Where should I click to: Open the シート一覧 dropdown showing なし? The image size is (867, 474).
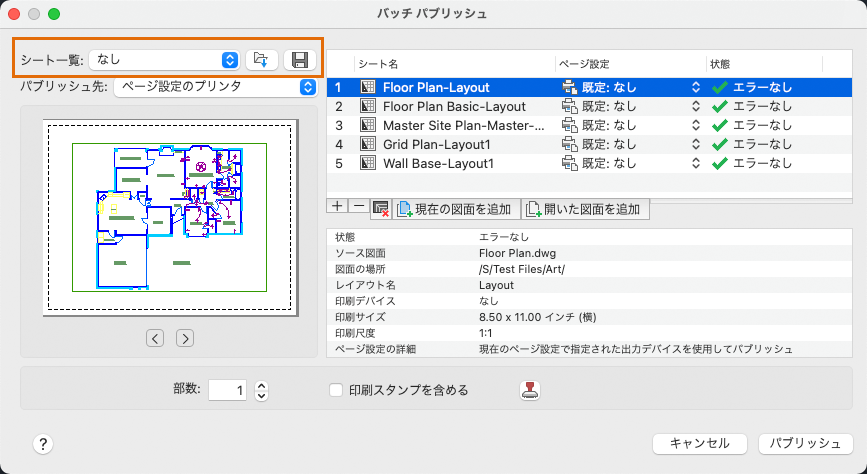[x=164, y=60]
